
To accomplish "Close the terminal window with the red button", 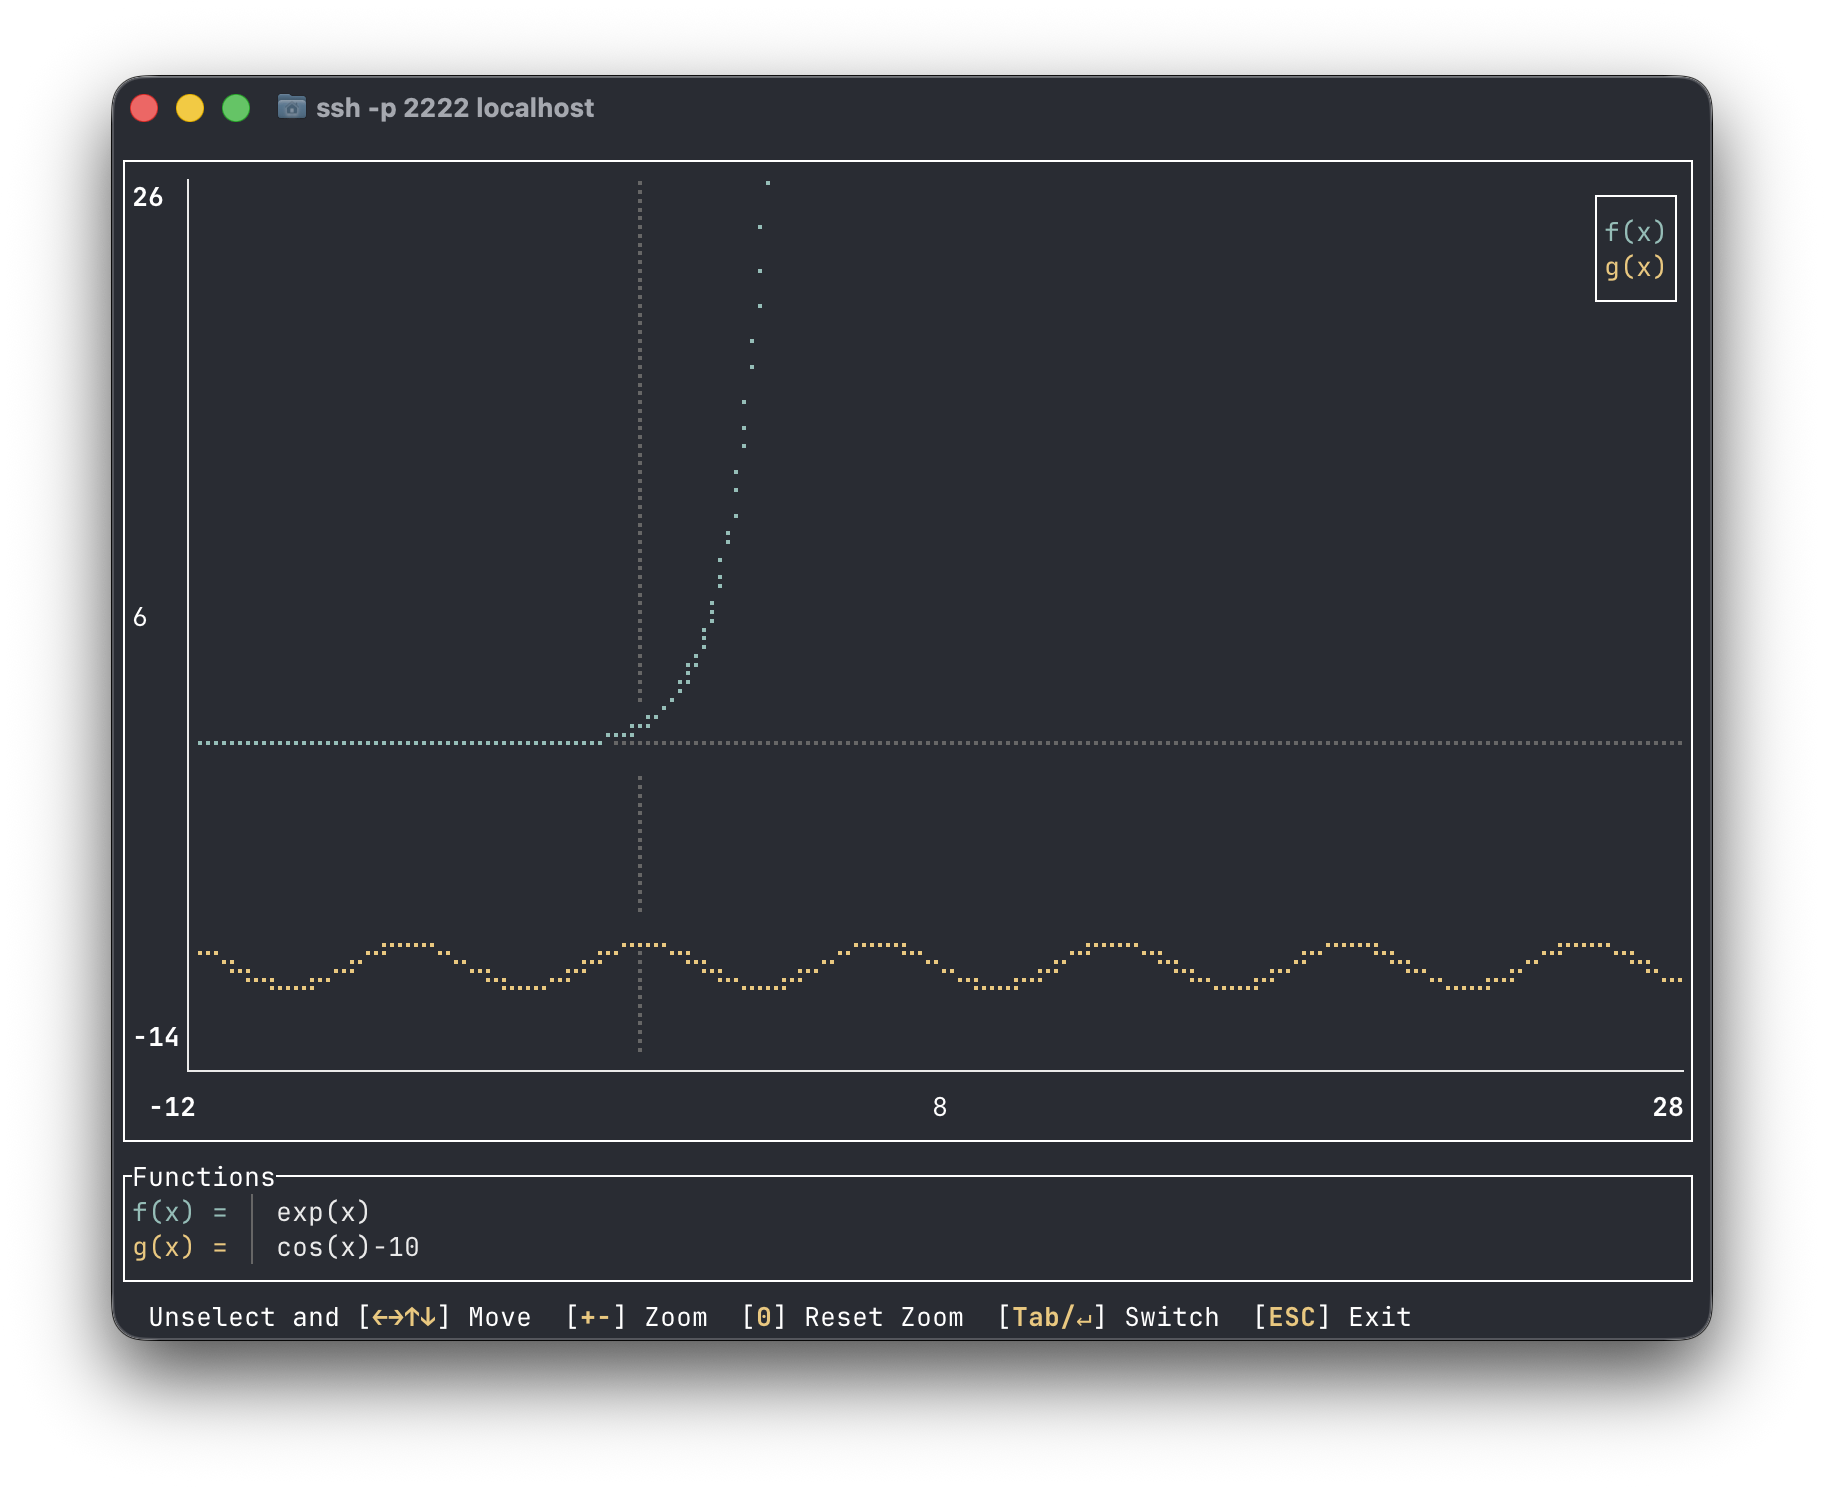I will pyautogui.click(x=145, y=108).
